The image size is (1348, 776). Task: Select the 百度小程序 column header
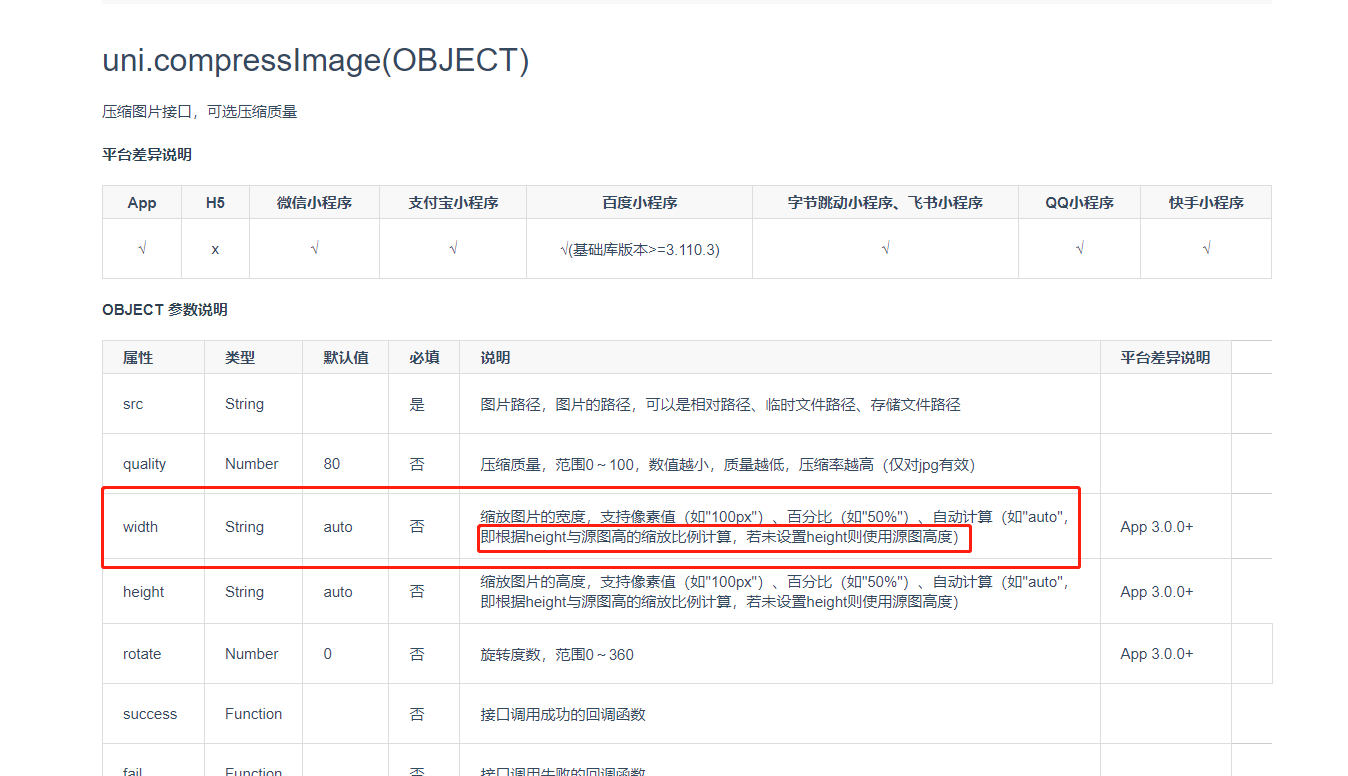[x=639, y=203]
